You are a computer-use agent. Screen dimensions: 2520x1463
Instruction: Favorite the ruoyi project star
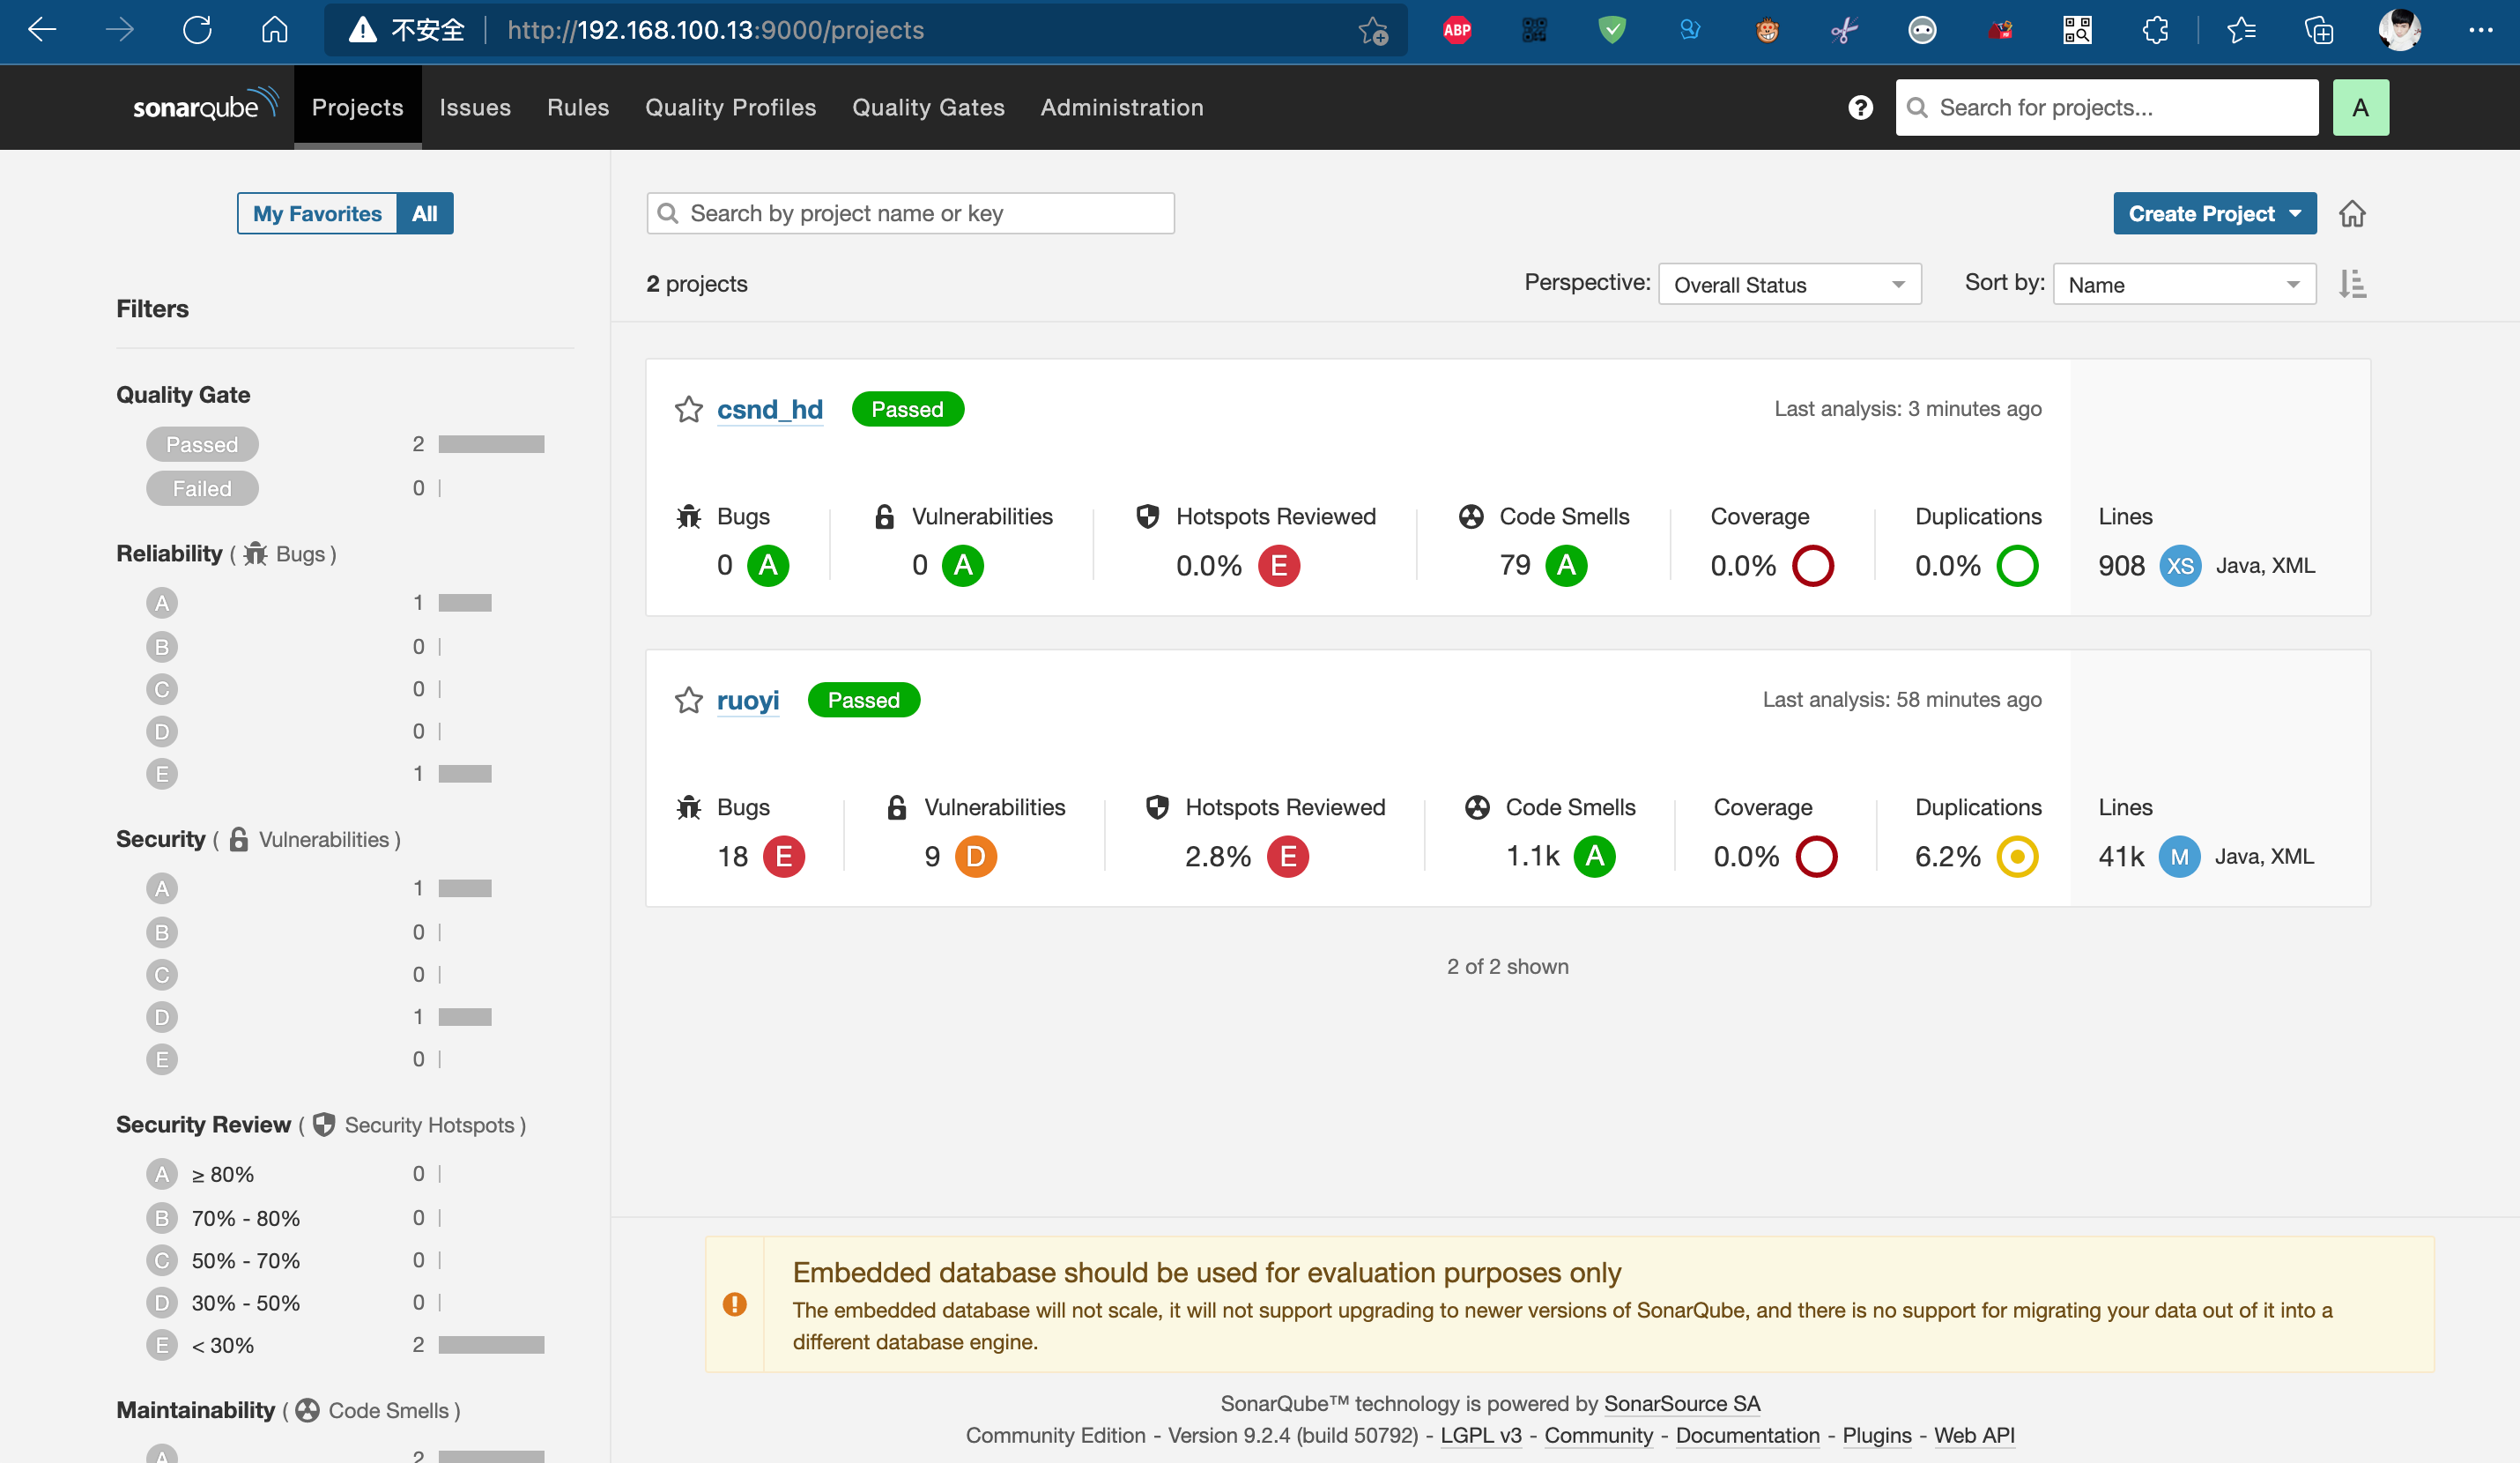pyautogui.click(x=688, y=700)
